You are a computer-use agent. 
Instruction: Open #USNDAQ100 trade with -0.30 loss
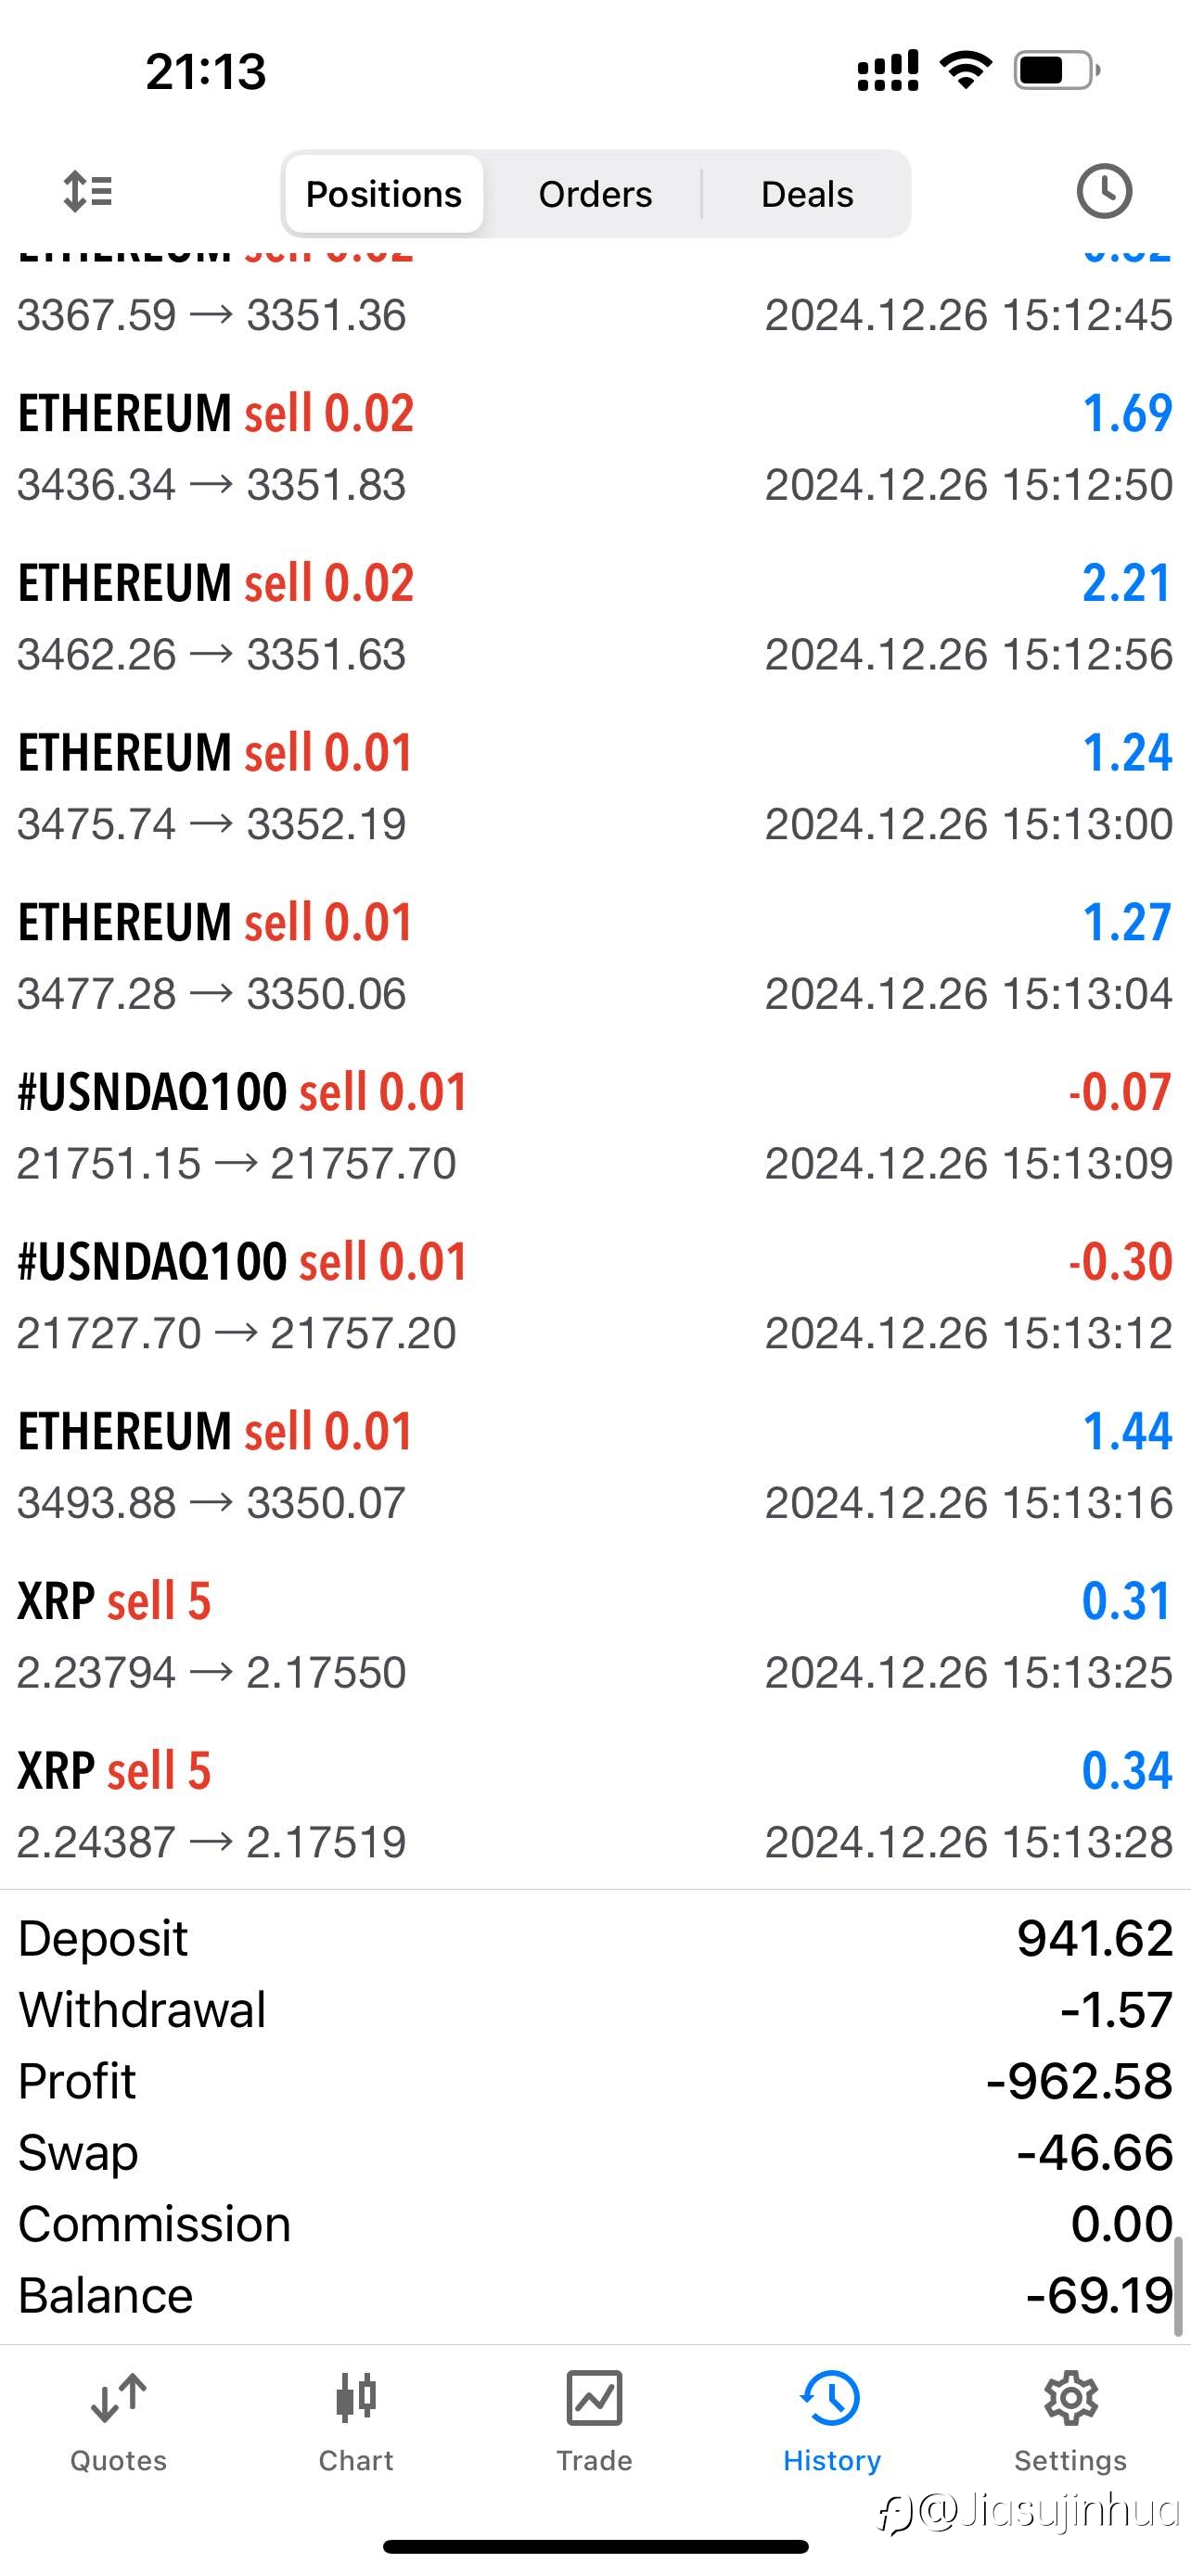click(595, 1297)
